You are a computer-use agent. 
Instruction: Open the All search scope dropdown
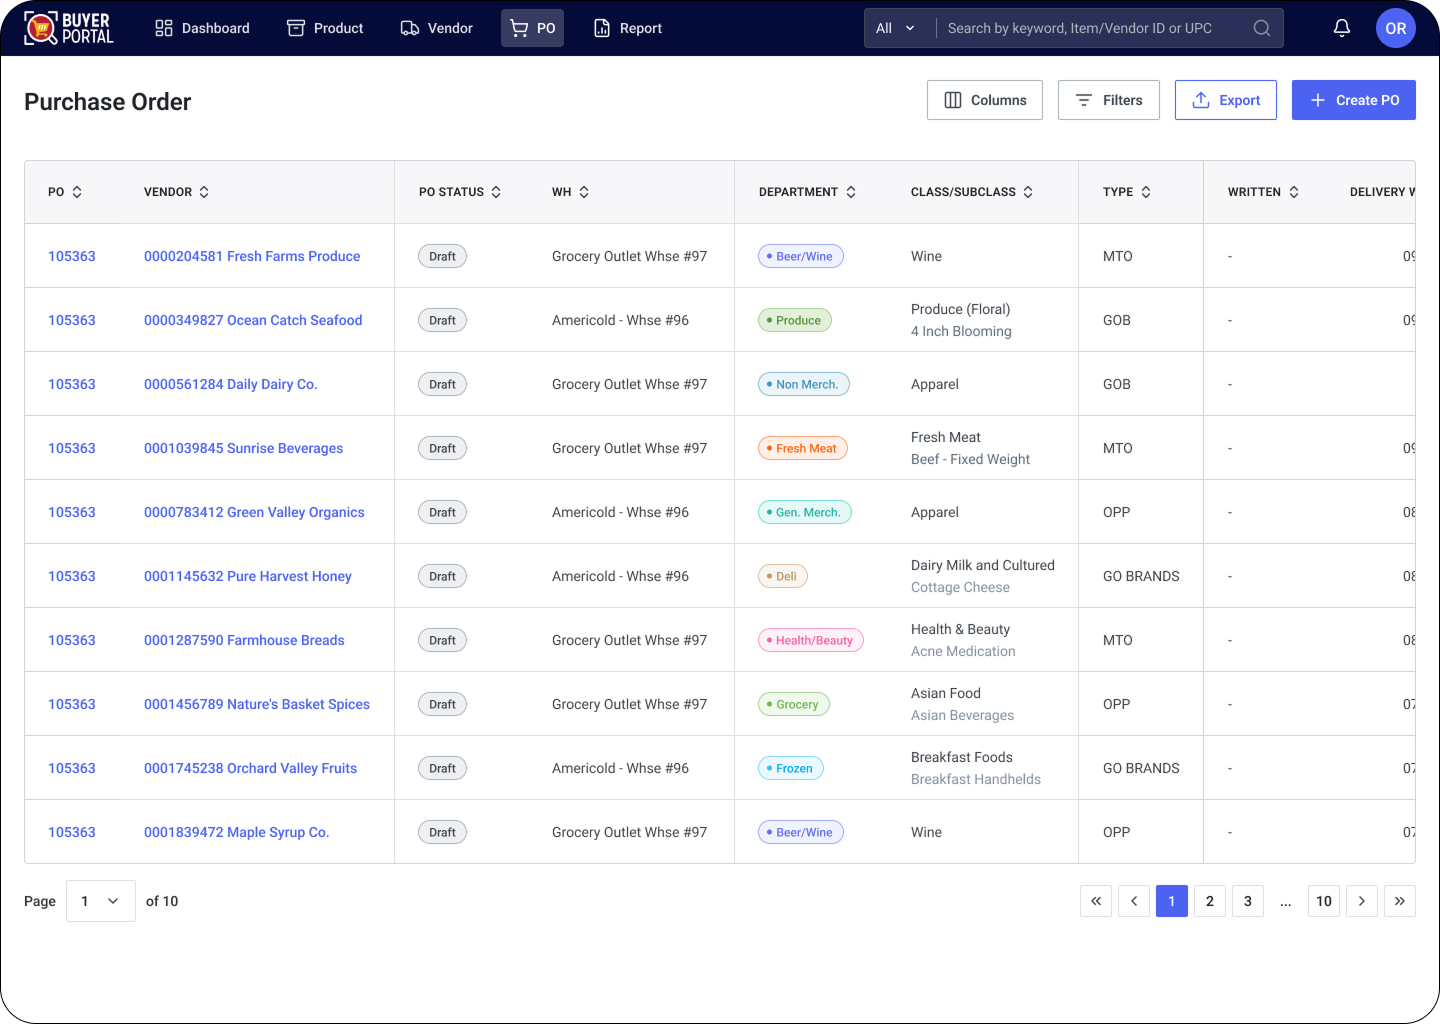point(896,28)
